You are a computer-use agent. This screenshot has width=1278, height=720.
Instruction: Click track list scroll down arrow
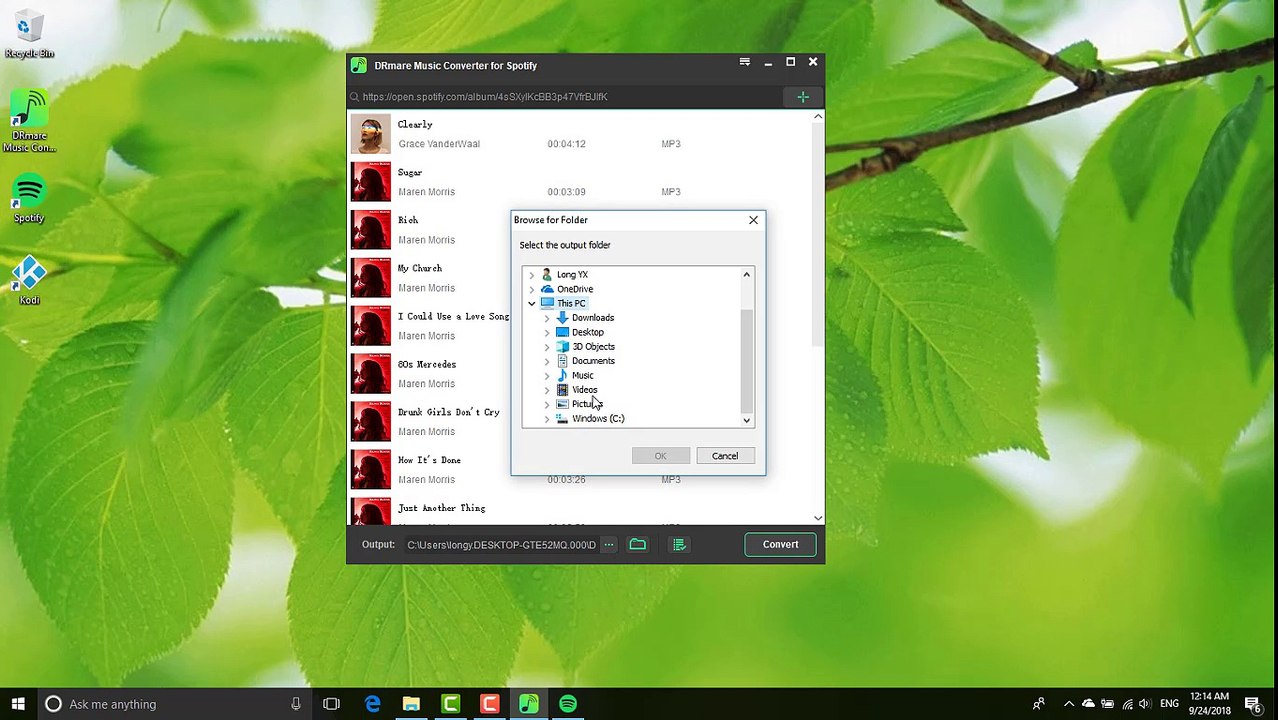(x=818, y=518)
